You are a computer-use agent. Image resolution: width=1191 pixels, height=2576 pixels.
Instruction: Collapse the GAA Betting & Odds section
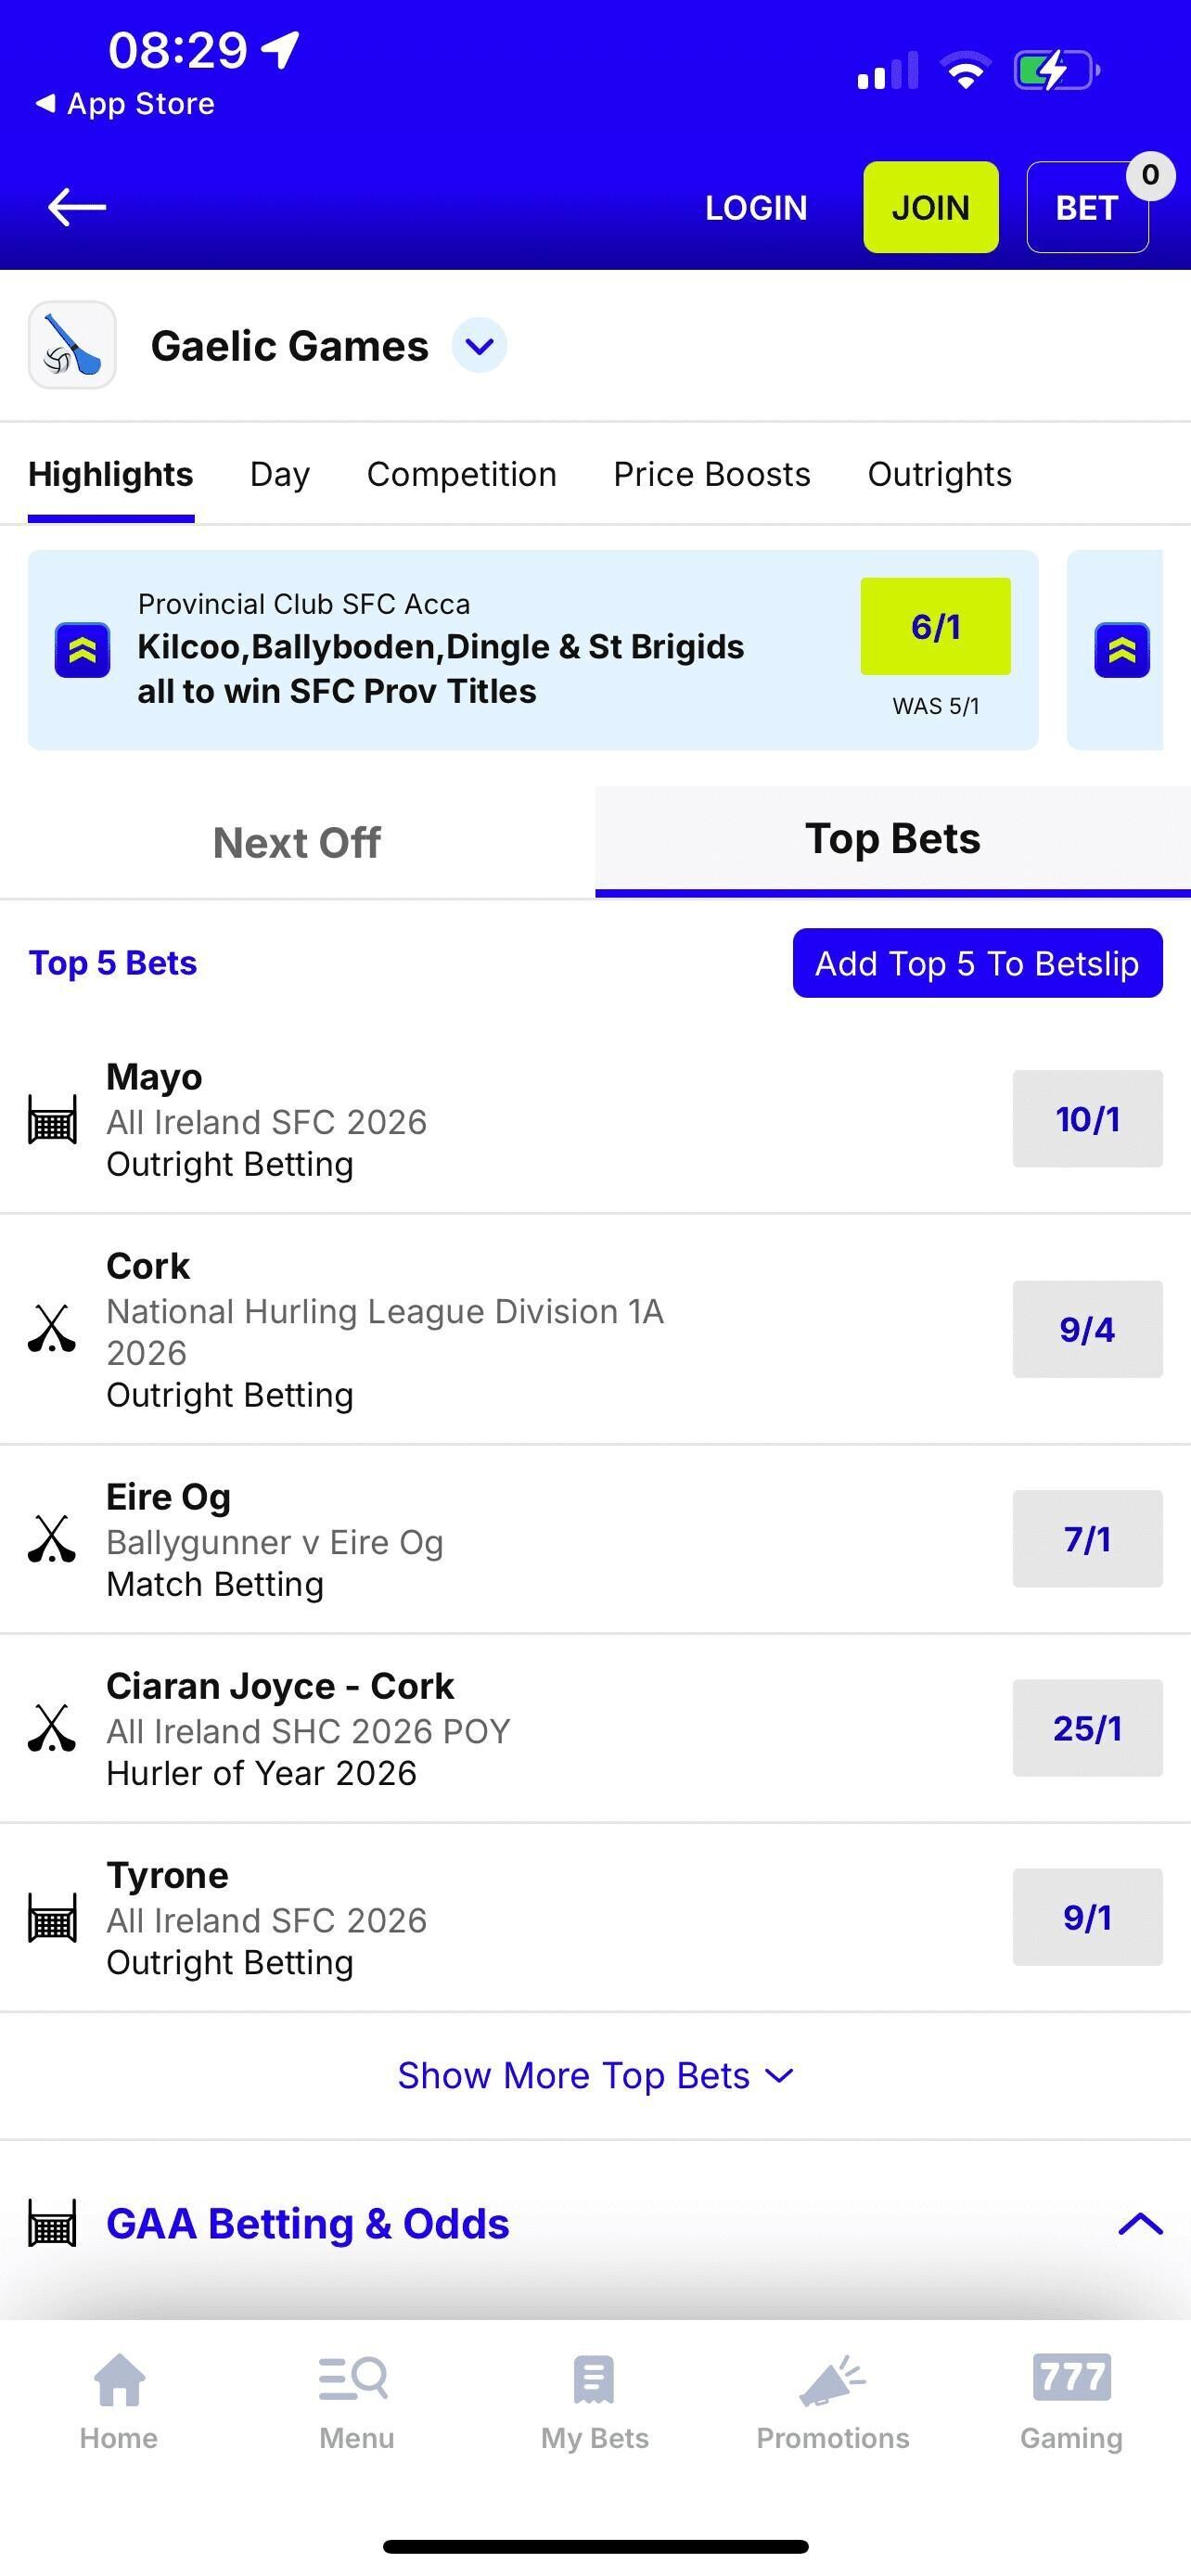pyautogui.click(x=1140, y=2224)
